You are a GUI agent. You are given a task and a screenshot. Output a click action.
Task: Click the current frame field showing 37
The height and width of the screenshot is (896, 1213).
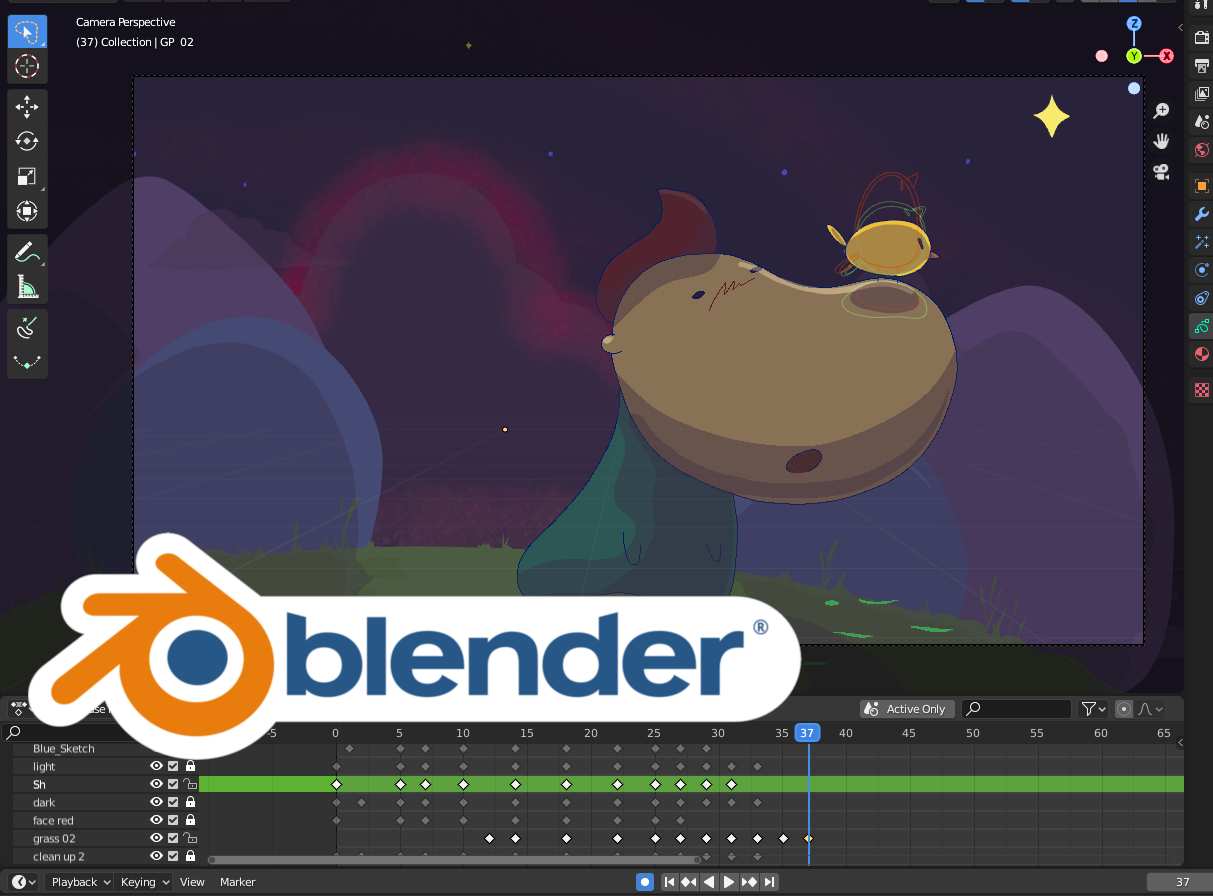click(1181, 882)
